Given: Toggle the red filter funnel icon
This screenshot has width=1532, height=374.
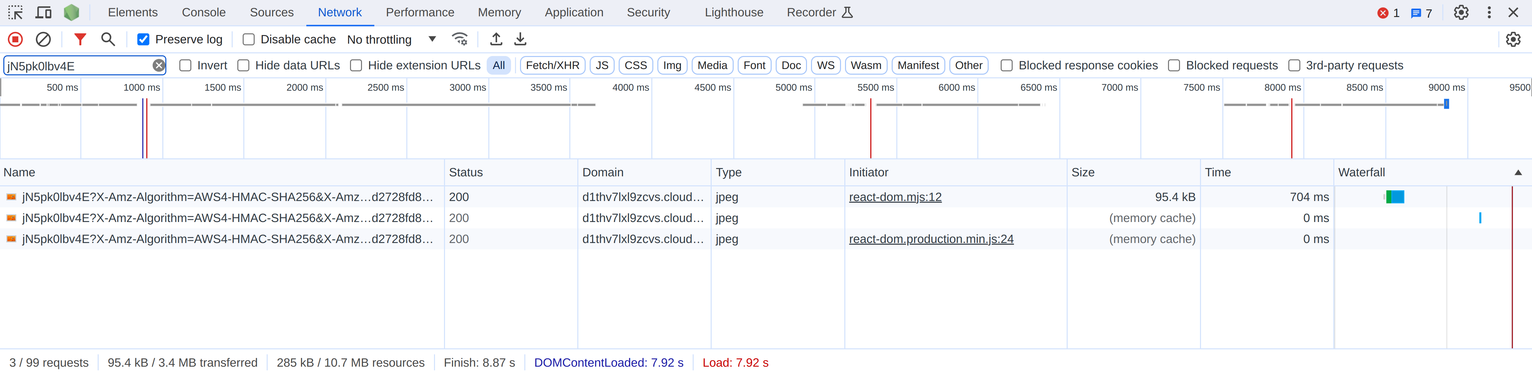Looking at the screenshot, I should [80, 39].
